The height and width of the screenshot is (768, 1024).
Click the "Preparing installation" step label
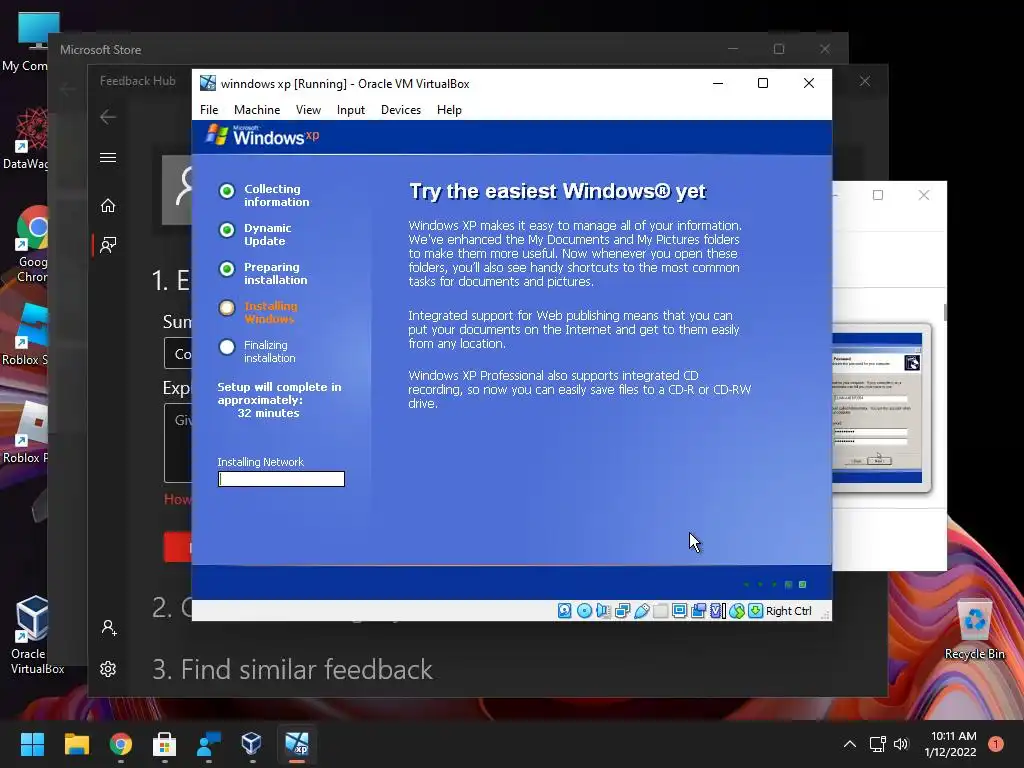pos(275,274)
